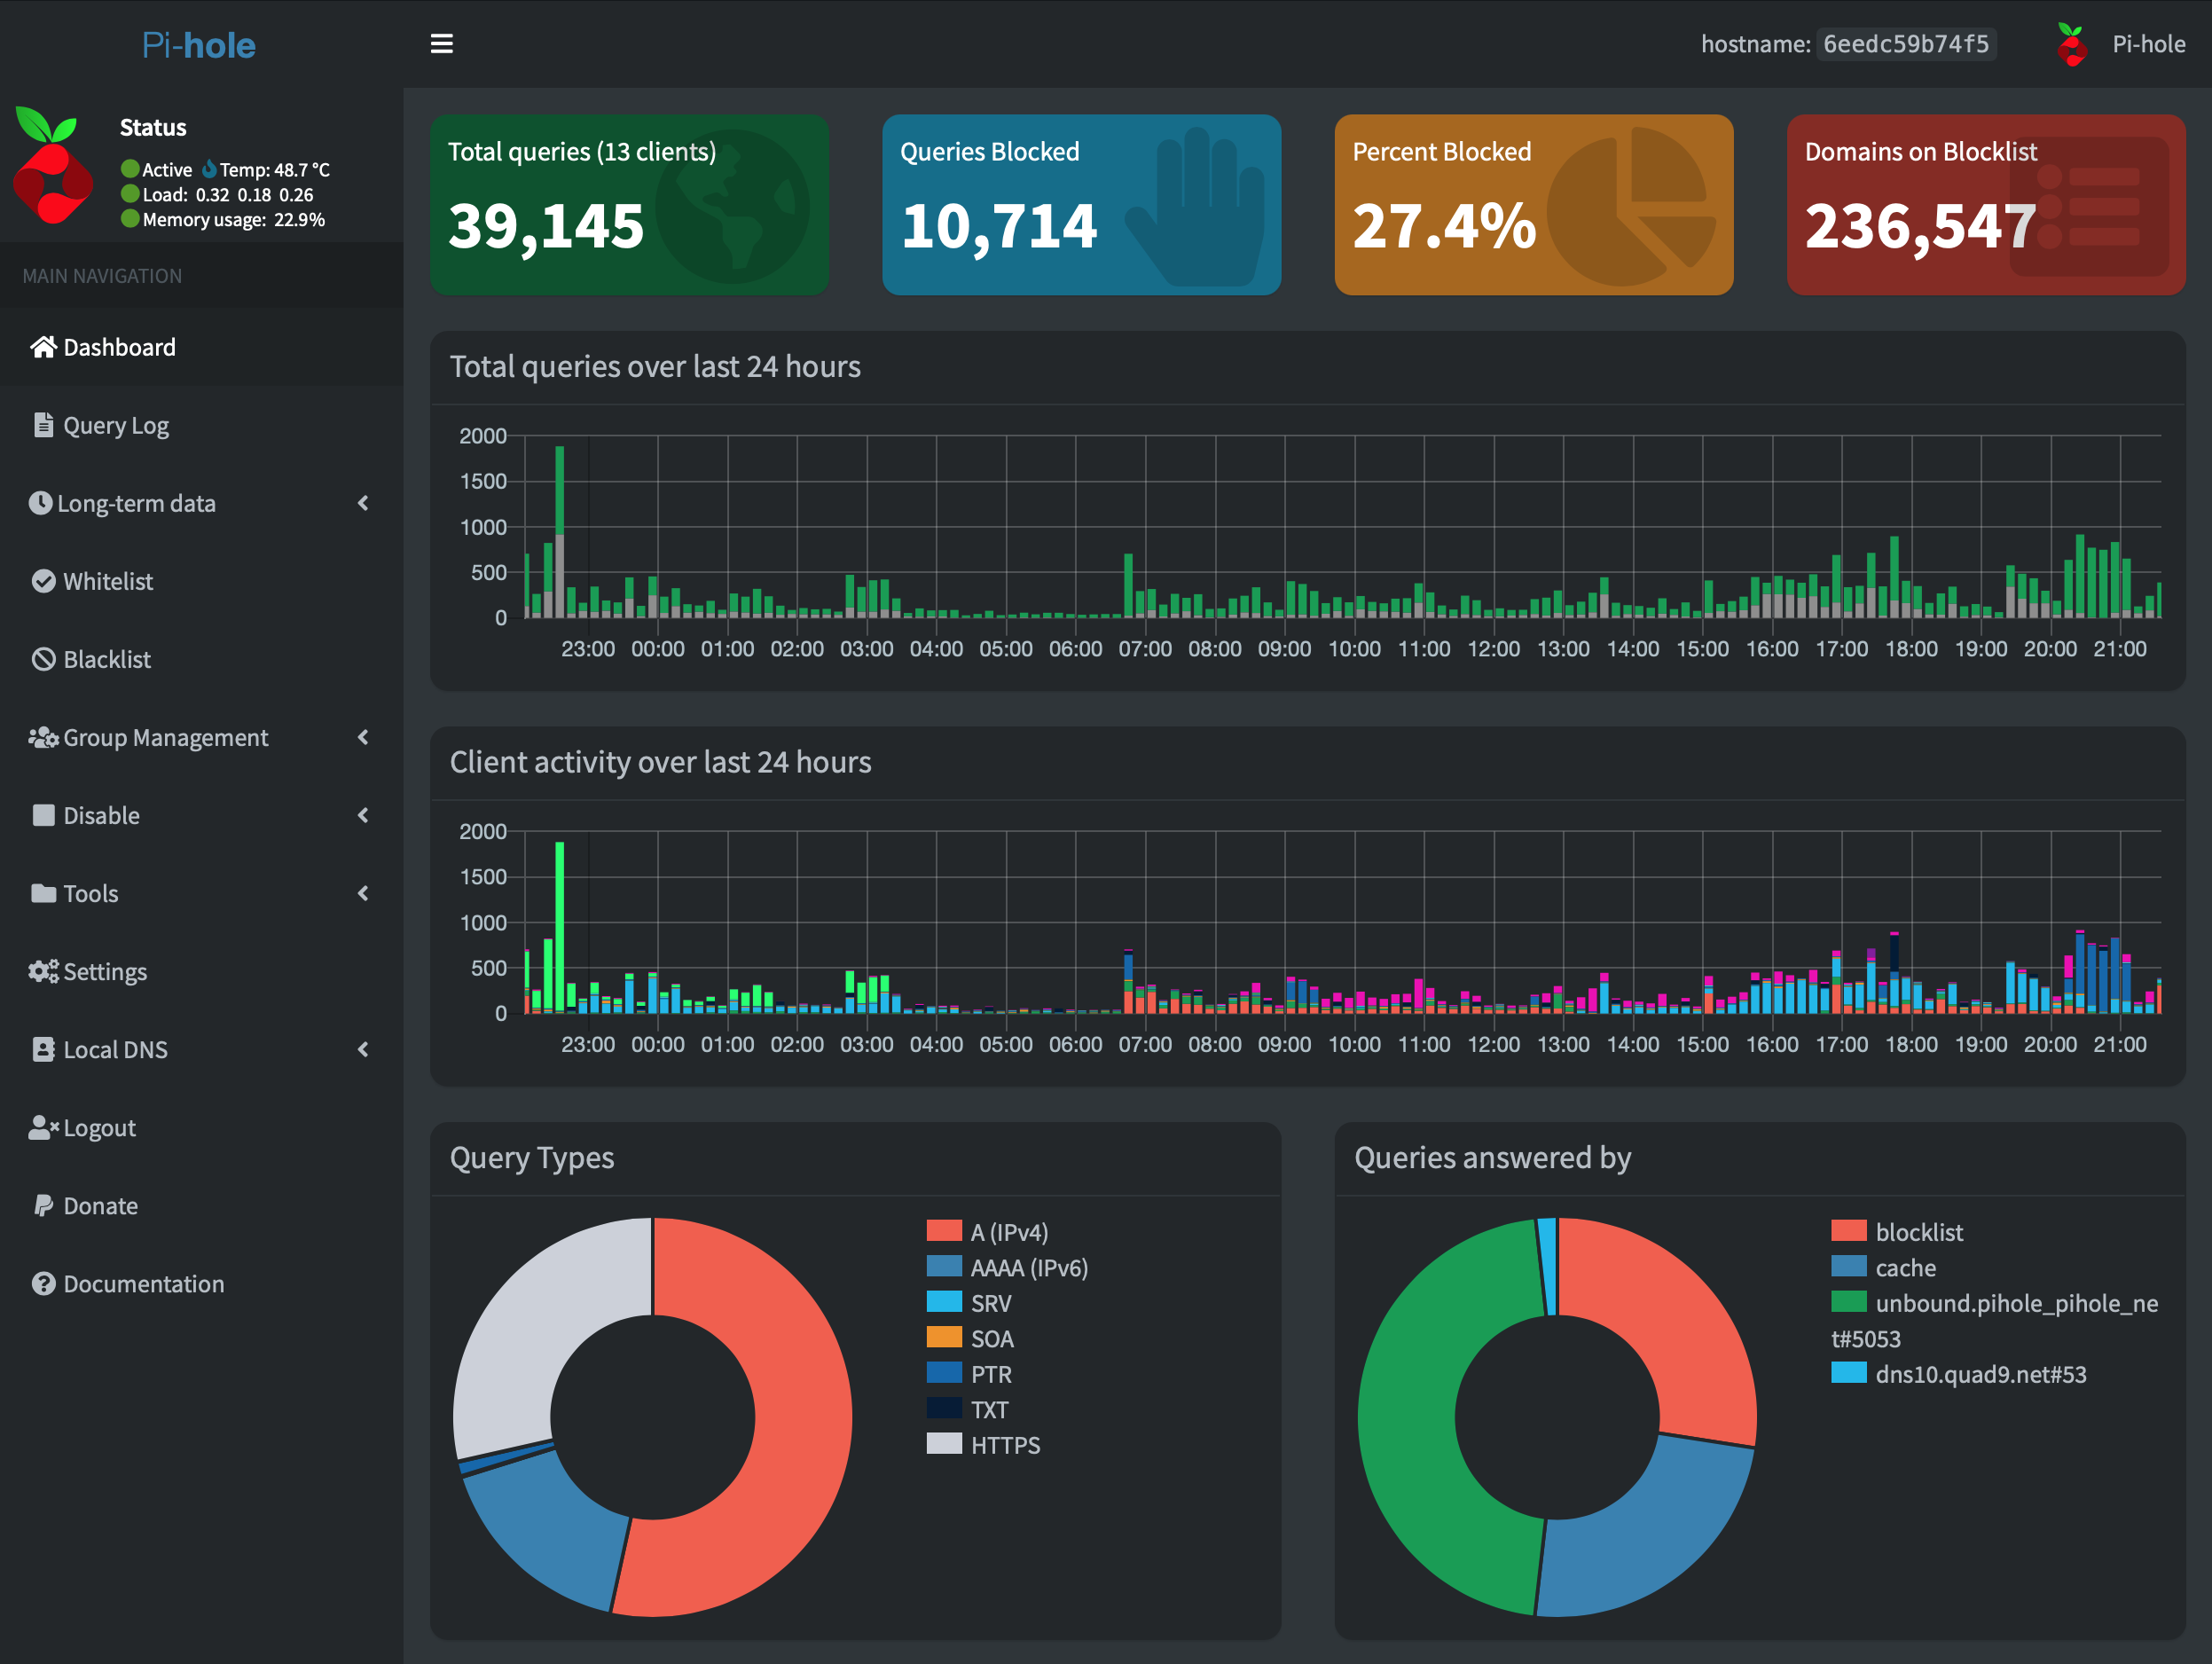Click the temperature flame icon in Status
2212x1664 pixels.
tap(209, 169)
